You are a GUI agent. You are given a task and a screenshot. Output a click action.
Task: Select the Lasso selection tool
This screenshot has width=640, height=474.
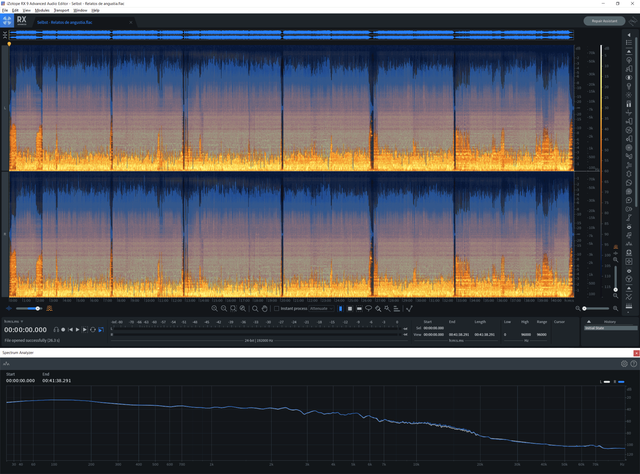[369, 309]
